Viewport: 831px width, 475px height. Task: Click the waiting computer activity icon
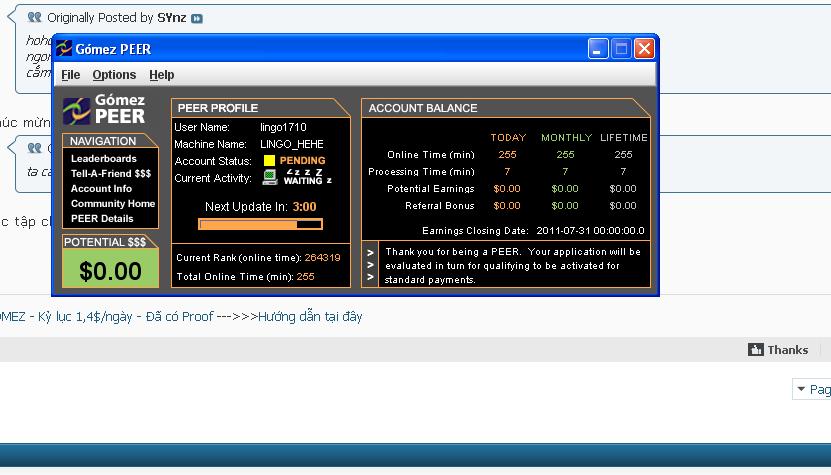[x=270, y=177]
